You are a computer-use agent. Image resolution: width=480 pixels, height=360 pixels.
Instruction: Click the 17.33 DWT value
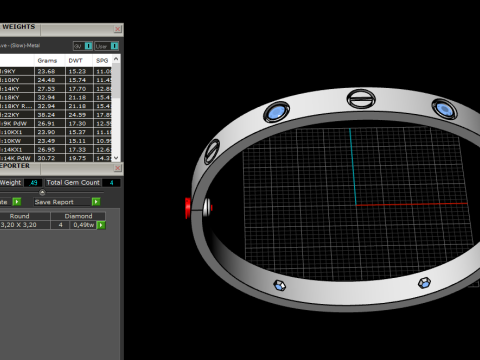click(x=77, y=149)
